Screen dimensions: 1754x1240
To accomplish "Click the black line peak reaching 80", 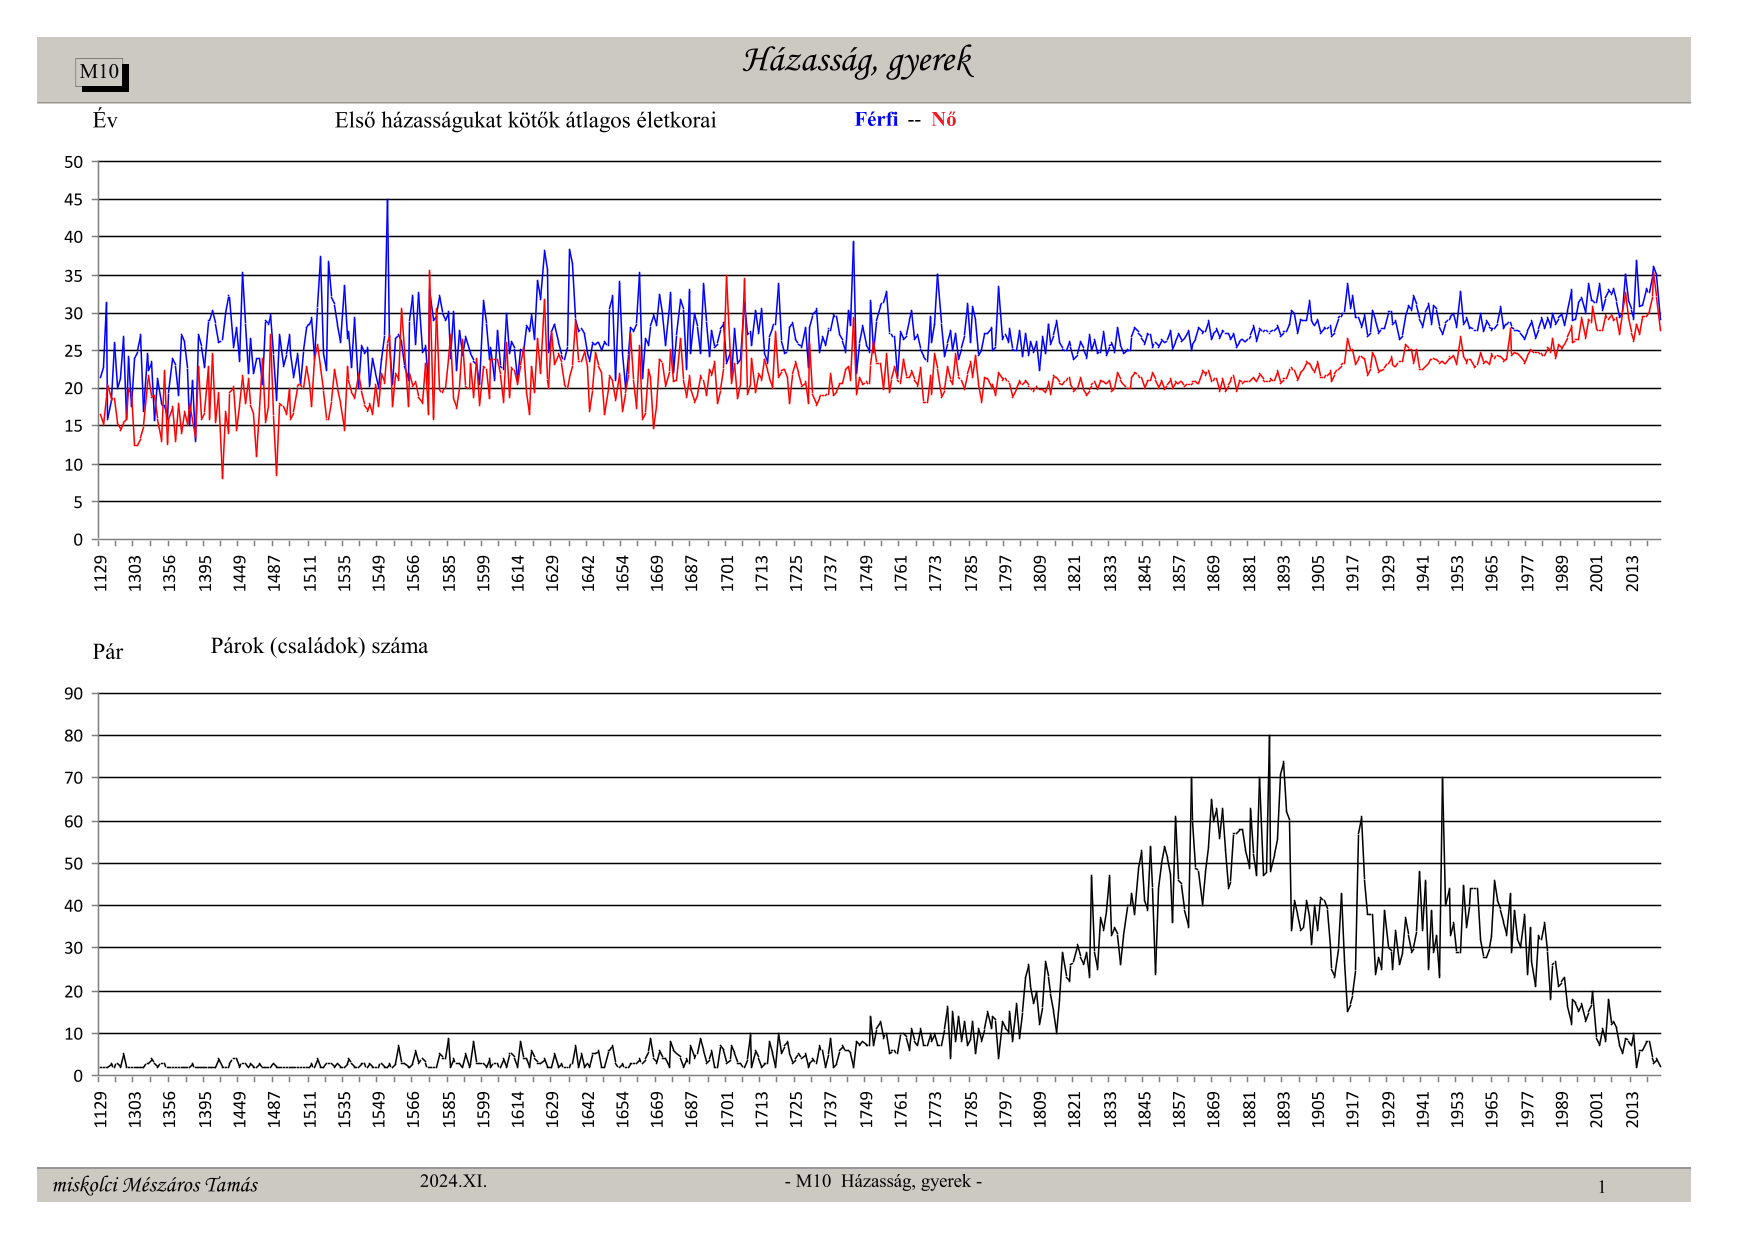I will coord(1269,738).
